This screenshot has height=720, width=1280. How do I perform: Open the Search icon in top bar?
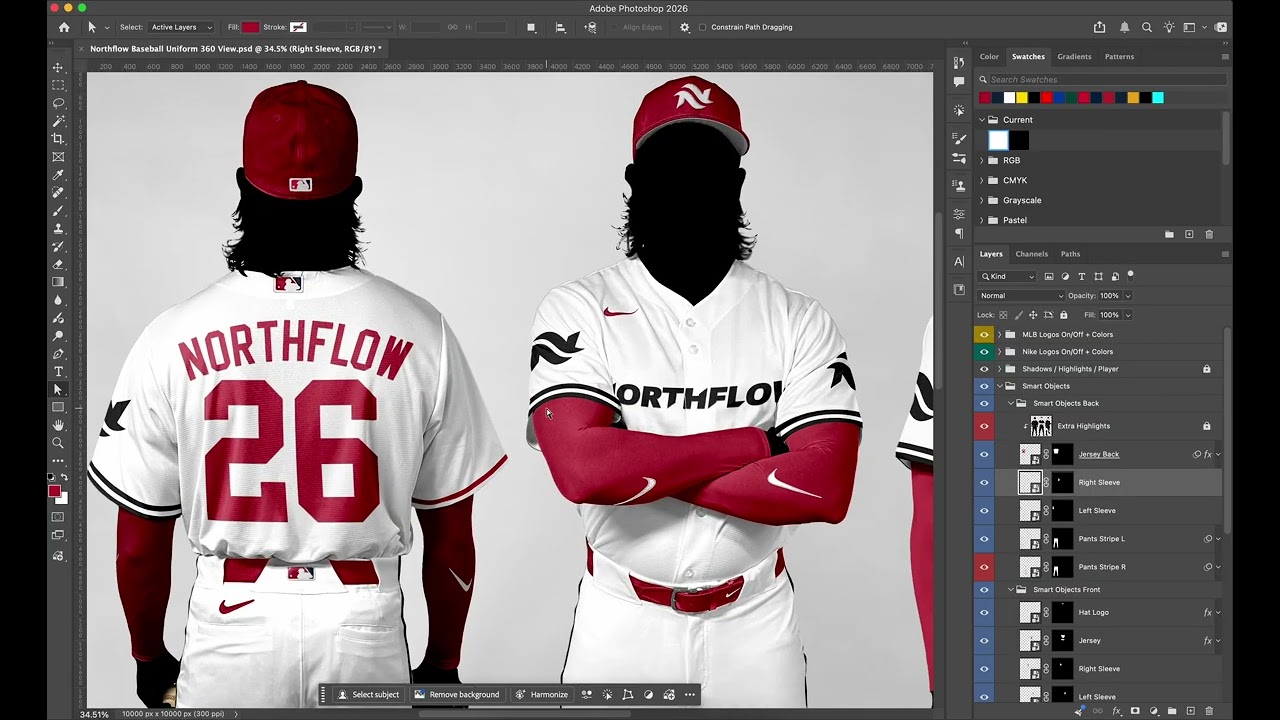(x=1147, y=27)
